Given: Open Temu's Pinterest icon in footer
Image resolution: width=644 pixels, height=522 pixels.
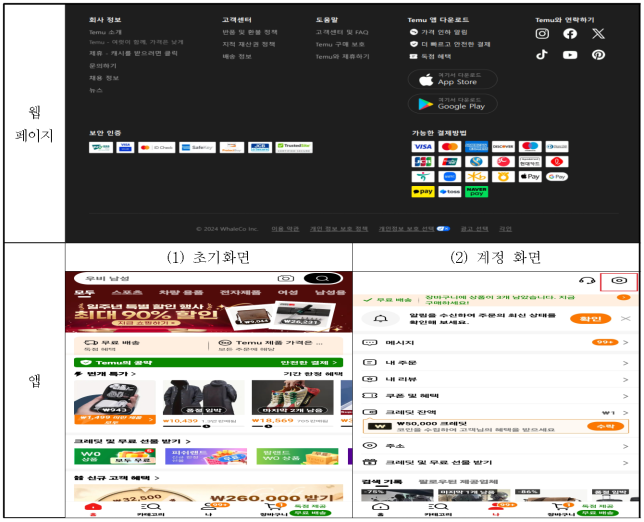Looking at the screenshot, I should tap(598, 55).
